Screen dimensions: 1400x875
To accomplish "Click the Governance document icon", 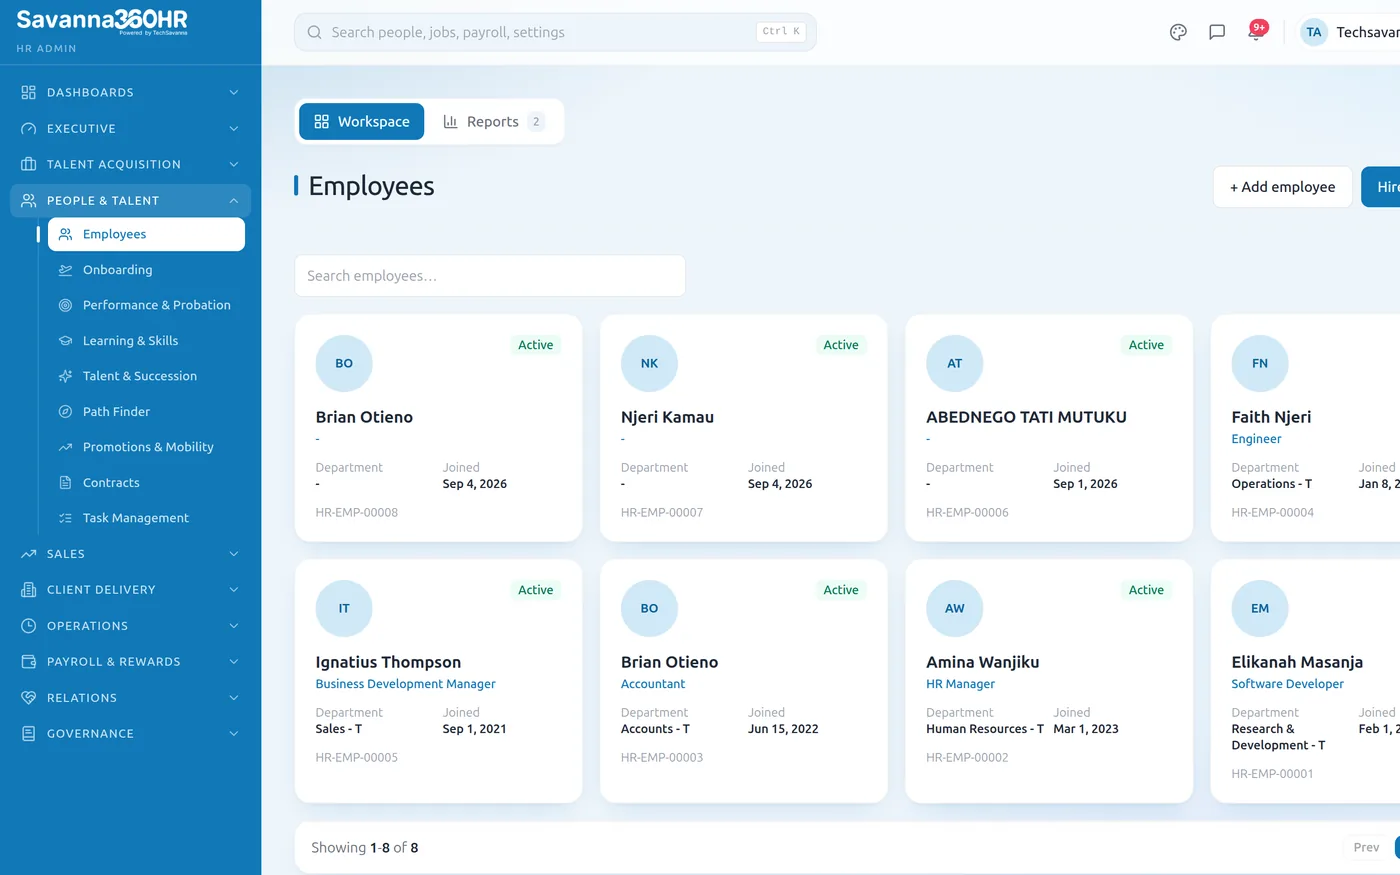I will tap(28, 734).
